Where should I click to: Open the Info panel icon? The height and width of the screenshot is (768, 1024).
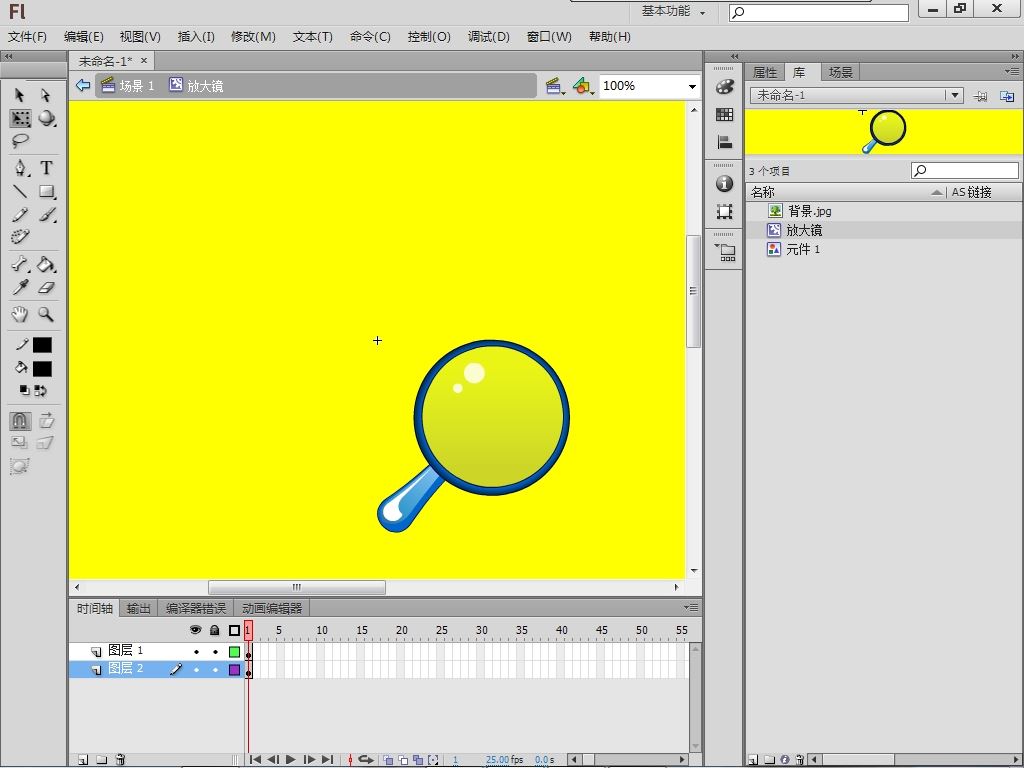click(724, 184)
